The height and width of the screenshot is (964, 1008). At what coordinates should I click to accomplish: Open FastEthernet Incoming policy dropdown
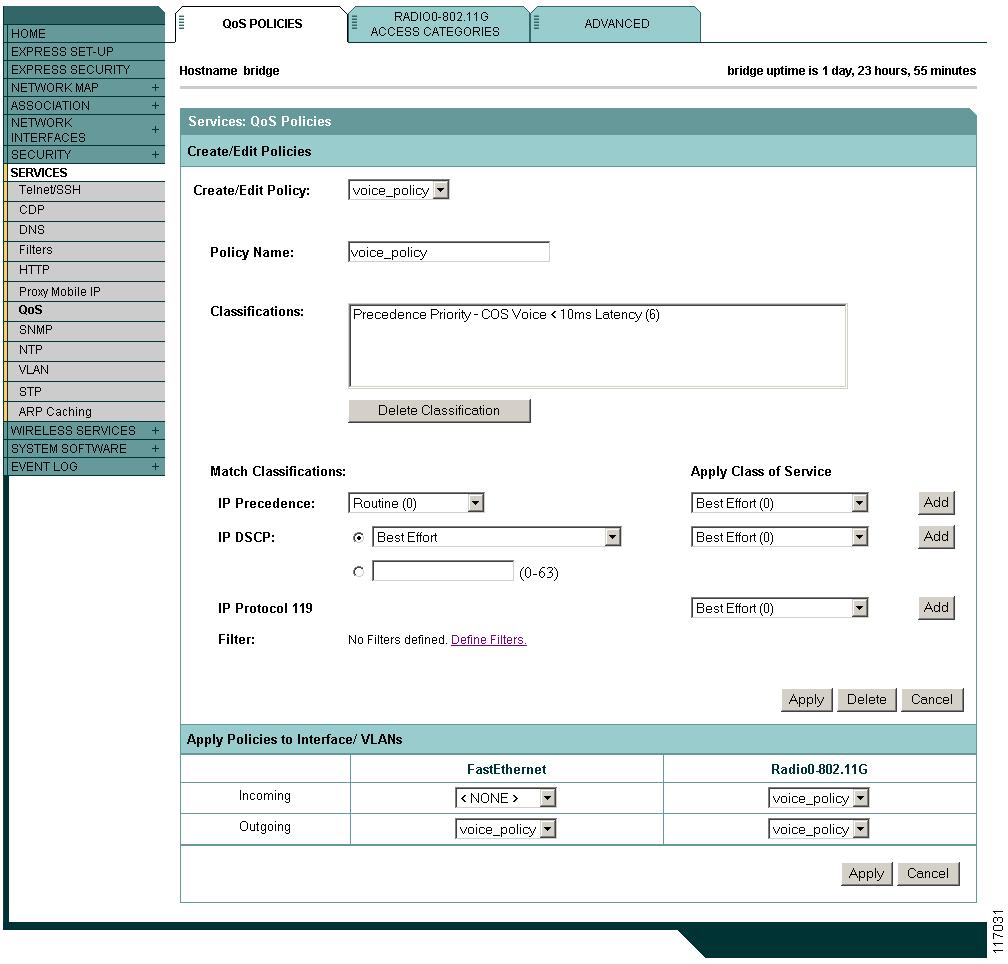coord(505,798)
